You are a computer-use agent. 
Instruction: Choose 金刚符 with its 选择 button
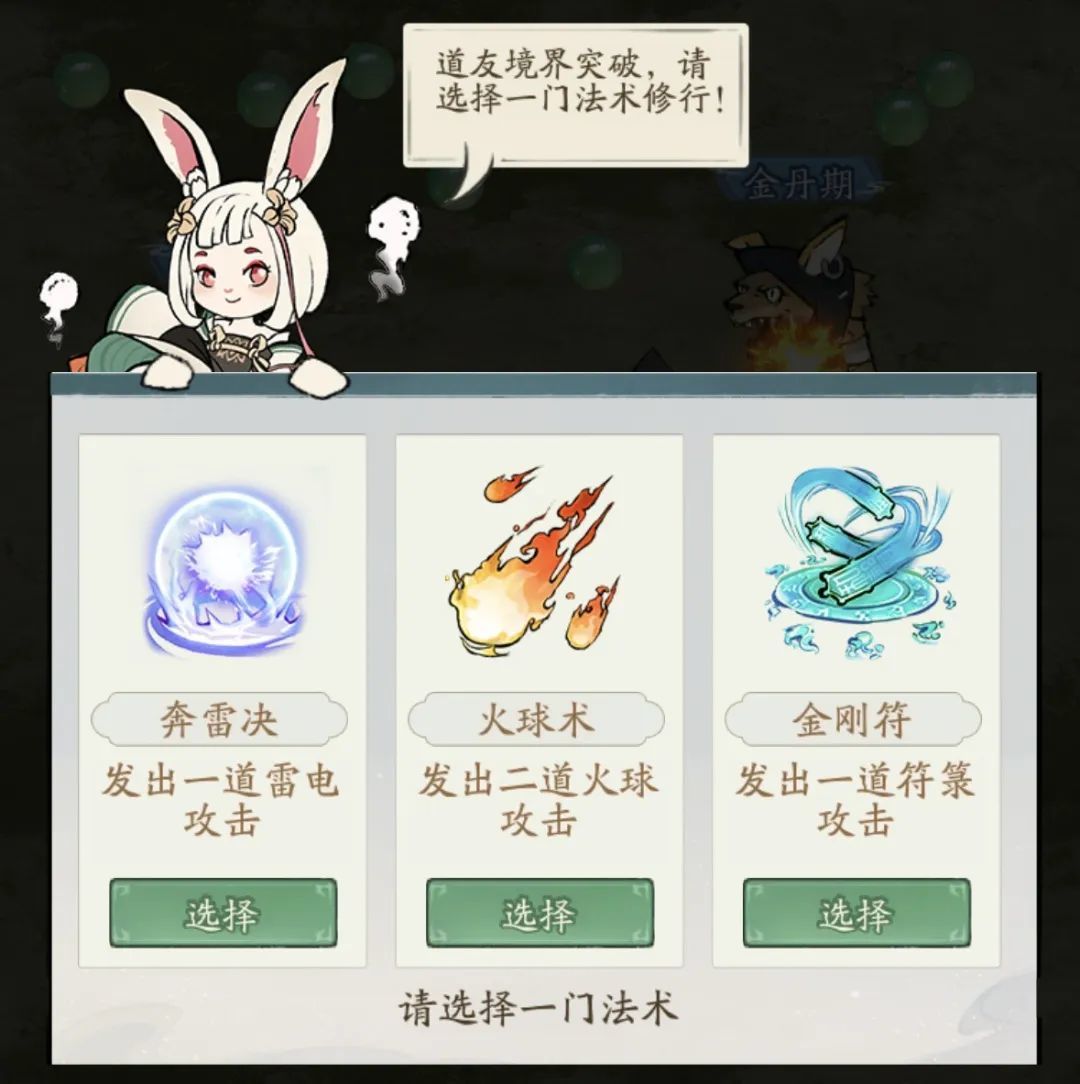(x=856, y=913)
